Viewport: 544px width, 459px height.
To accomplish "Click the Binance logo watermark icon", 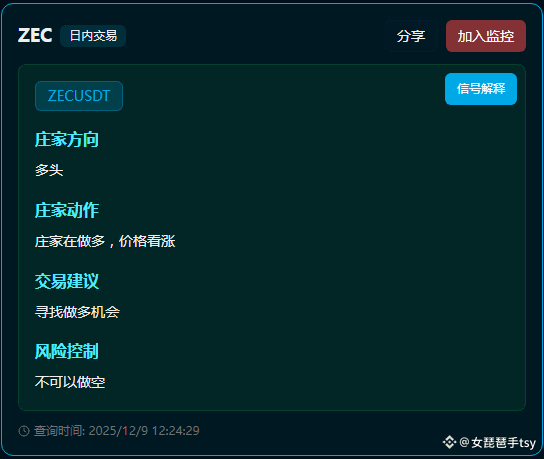I will tap(449, 442).
